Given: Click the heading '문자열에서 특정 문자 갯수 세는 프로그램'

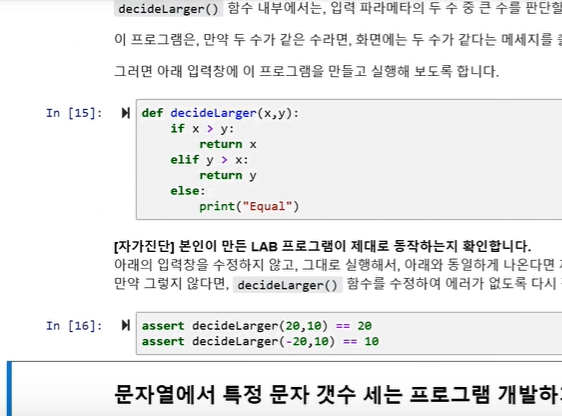Looking at the screenshot, I should (302, 394).
